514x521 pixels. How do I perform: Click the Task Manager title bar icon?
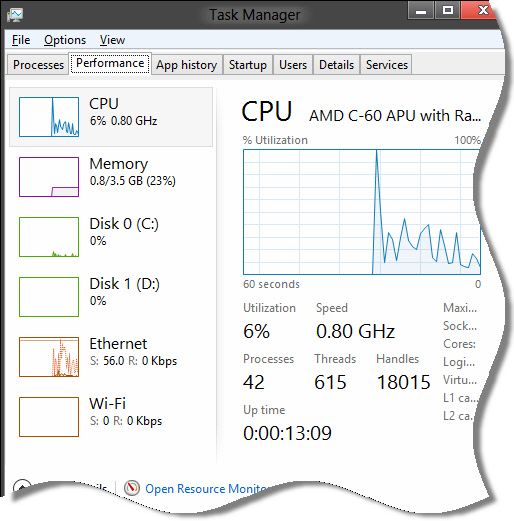coord(15,15)
